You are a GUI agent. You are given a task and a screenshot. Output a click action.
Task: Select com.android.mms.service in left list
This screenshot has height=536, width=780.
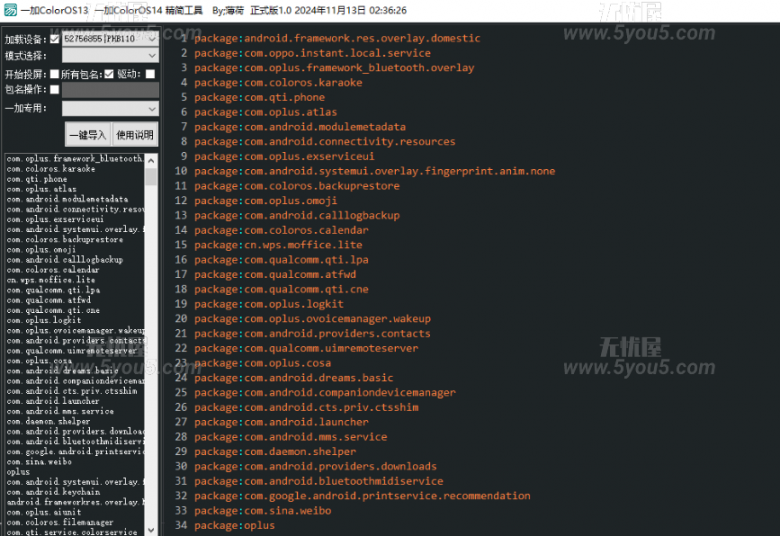click(x=60, y=412)
